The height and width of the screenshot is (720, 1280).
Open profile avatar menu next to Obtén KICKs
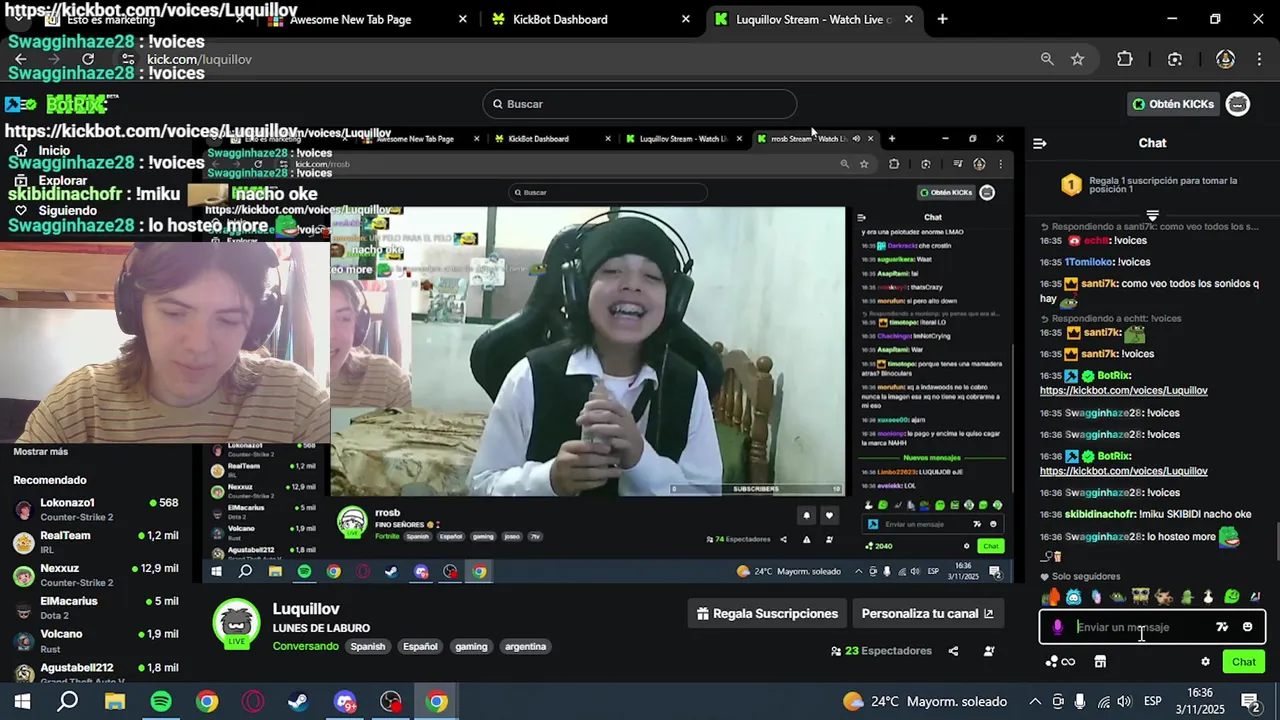click(1238, 104)
